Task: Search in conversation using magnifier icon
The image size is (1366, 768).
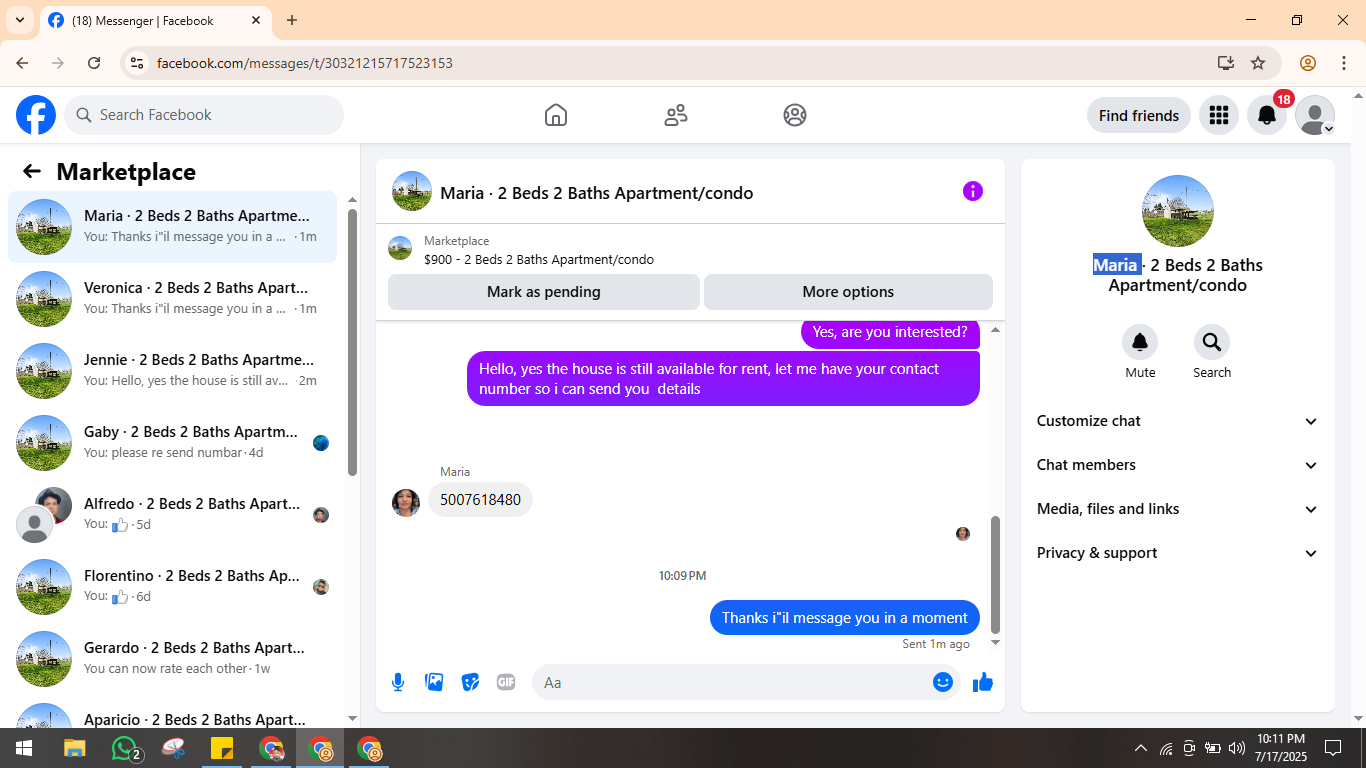Action: click(1212, 343)
